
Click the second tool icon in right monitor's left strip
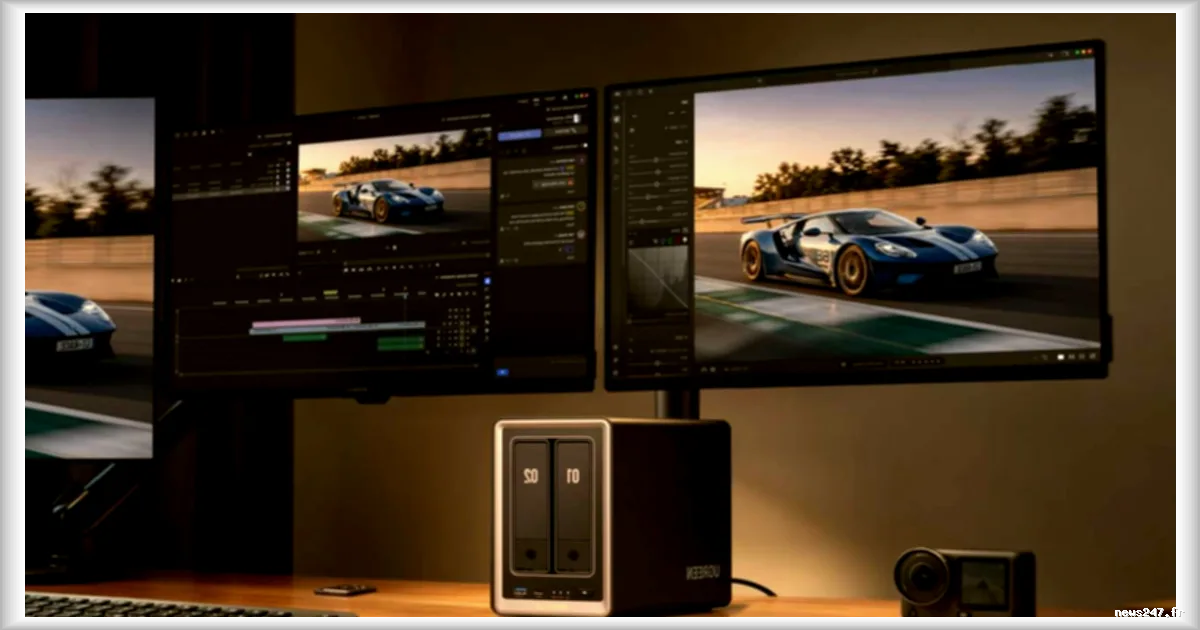click(x=617, y=119)
